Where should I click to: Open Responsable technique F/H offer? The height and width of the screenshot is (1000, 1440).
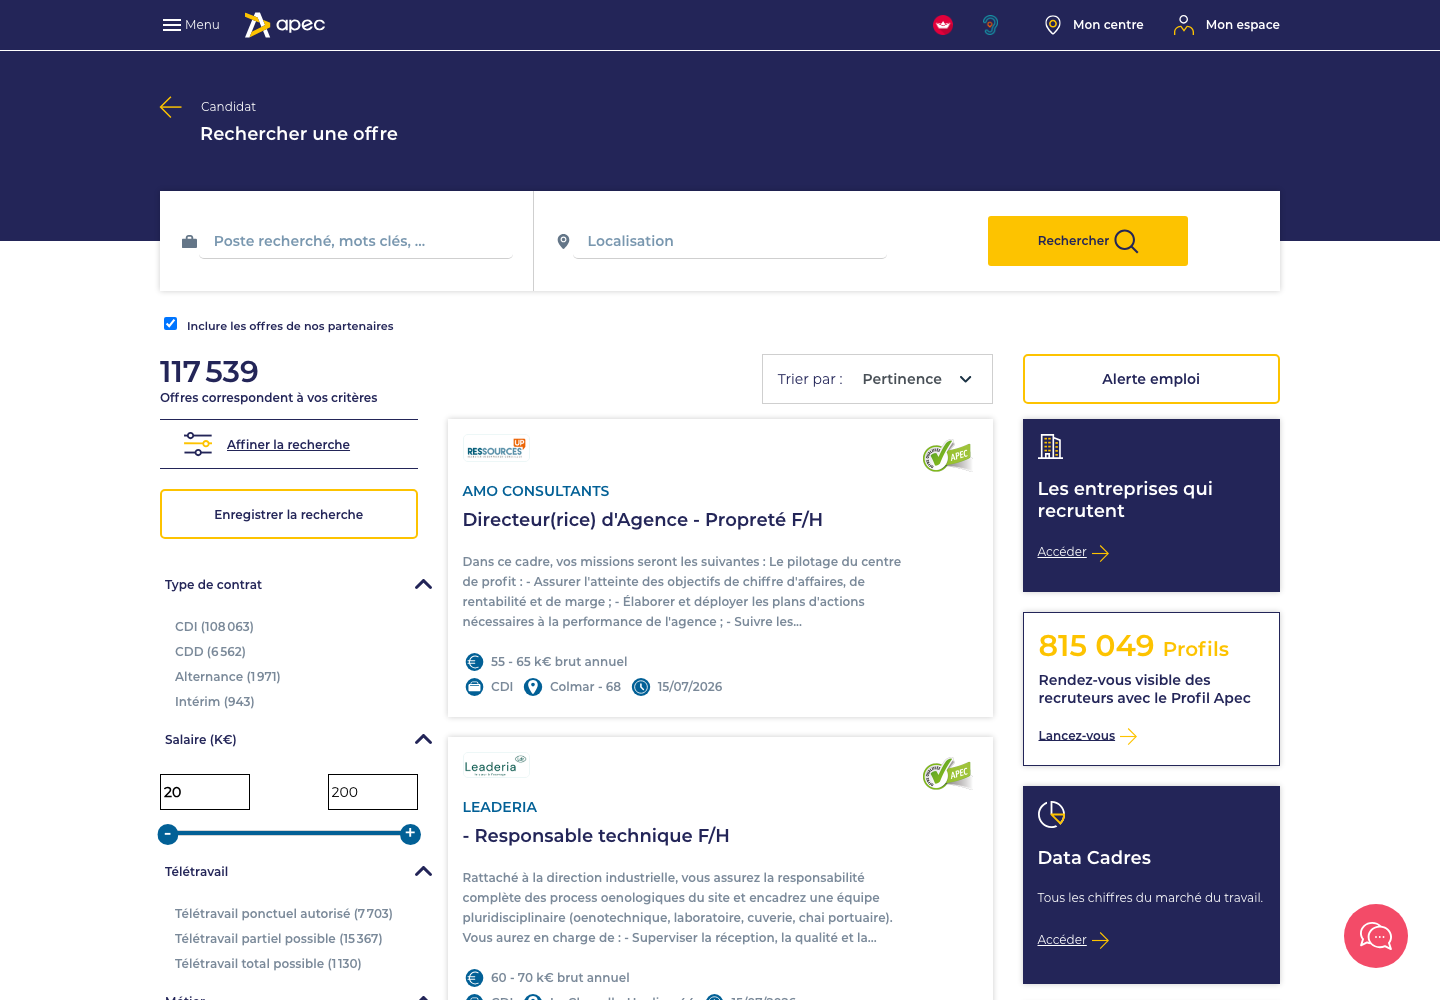pos(596,836)
